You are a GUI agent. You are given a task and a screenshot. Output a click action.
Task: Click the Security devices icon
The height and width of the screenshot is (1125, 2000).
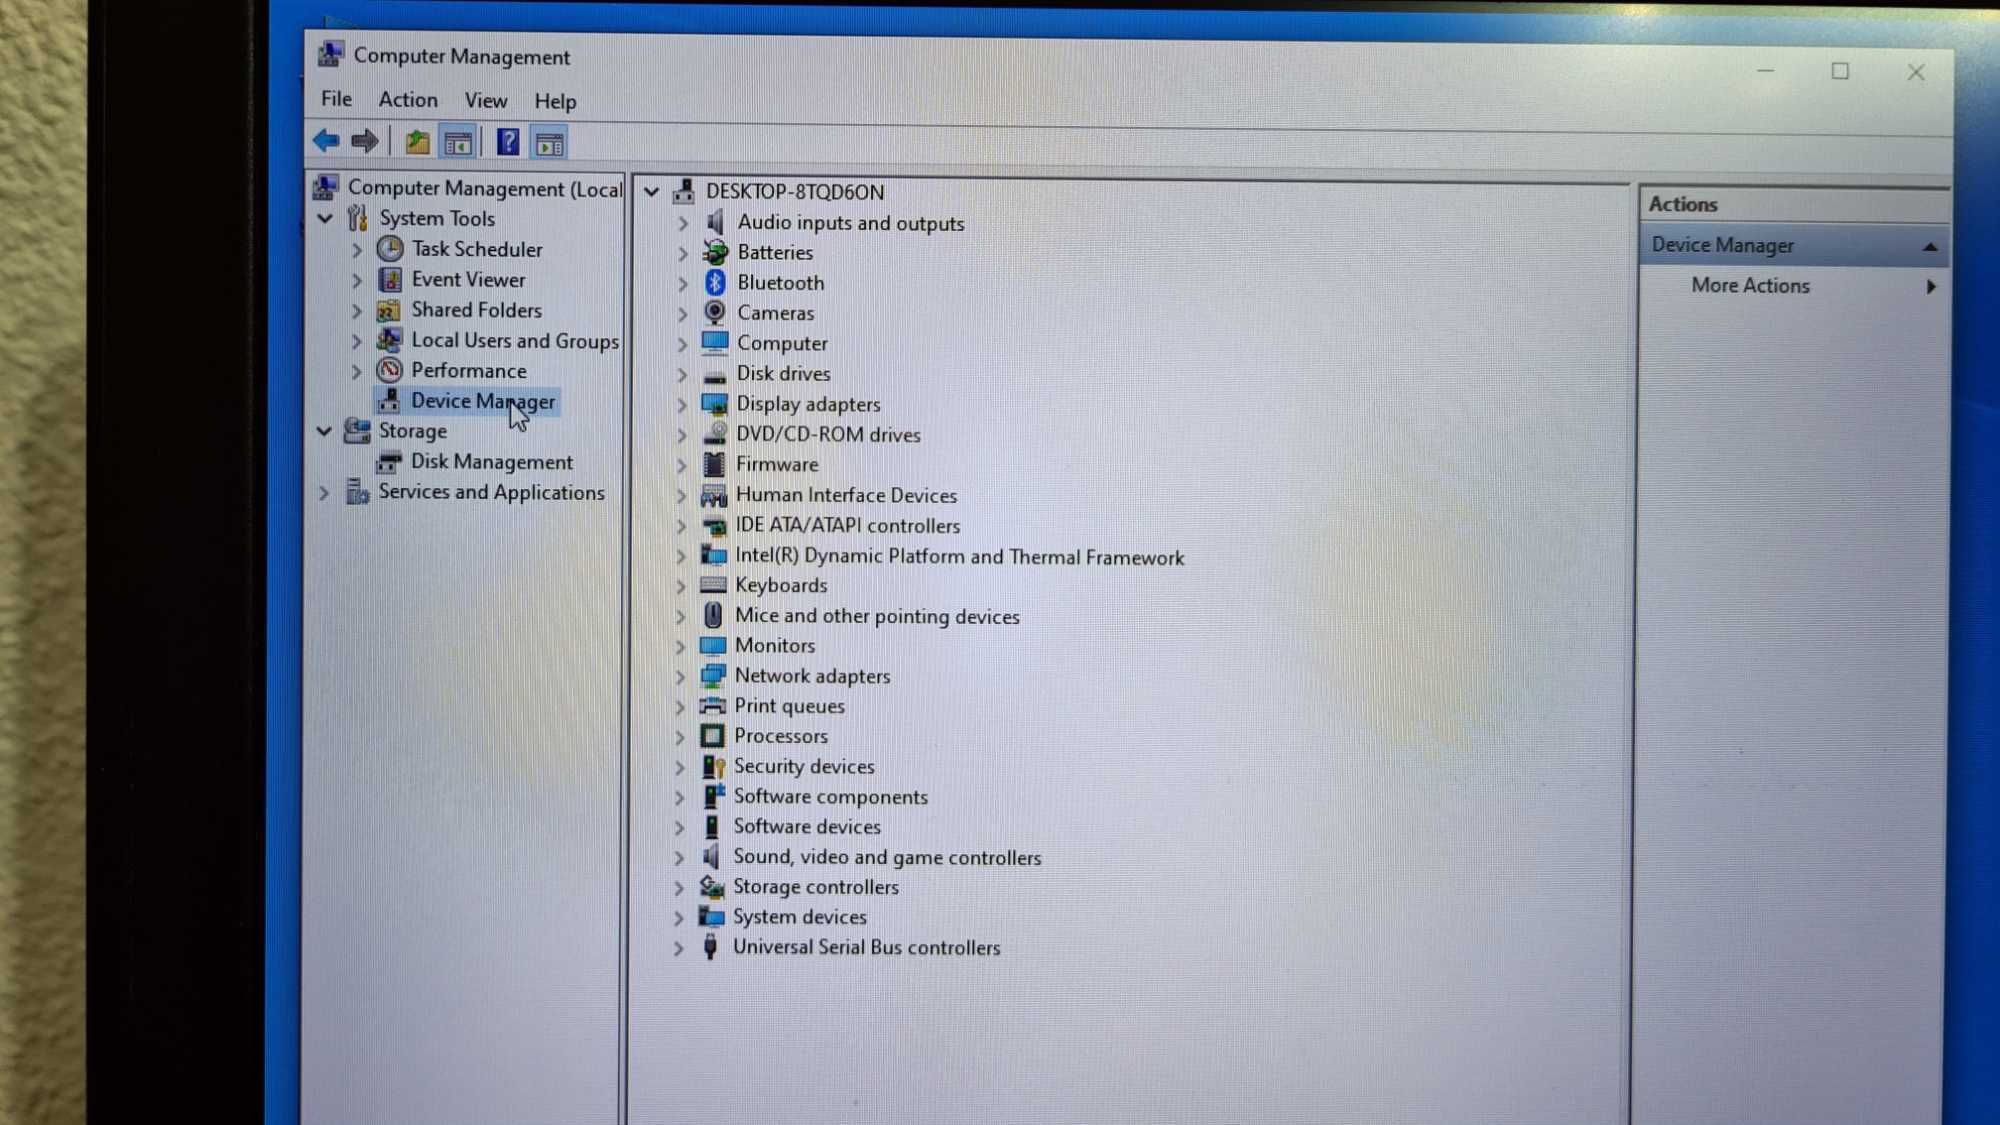pos(712,766)
